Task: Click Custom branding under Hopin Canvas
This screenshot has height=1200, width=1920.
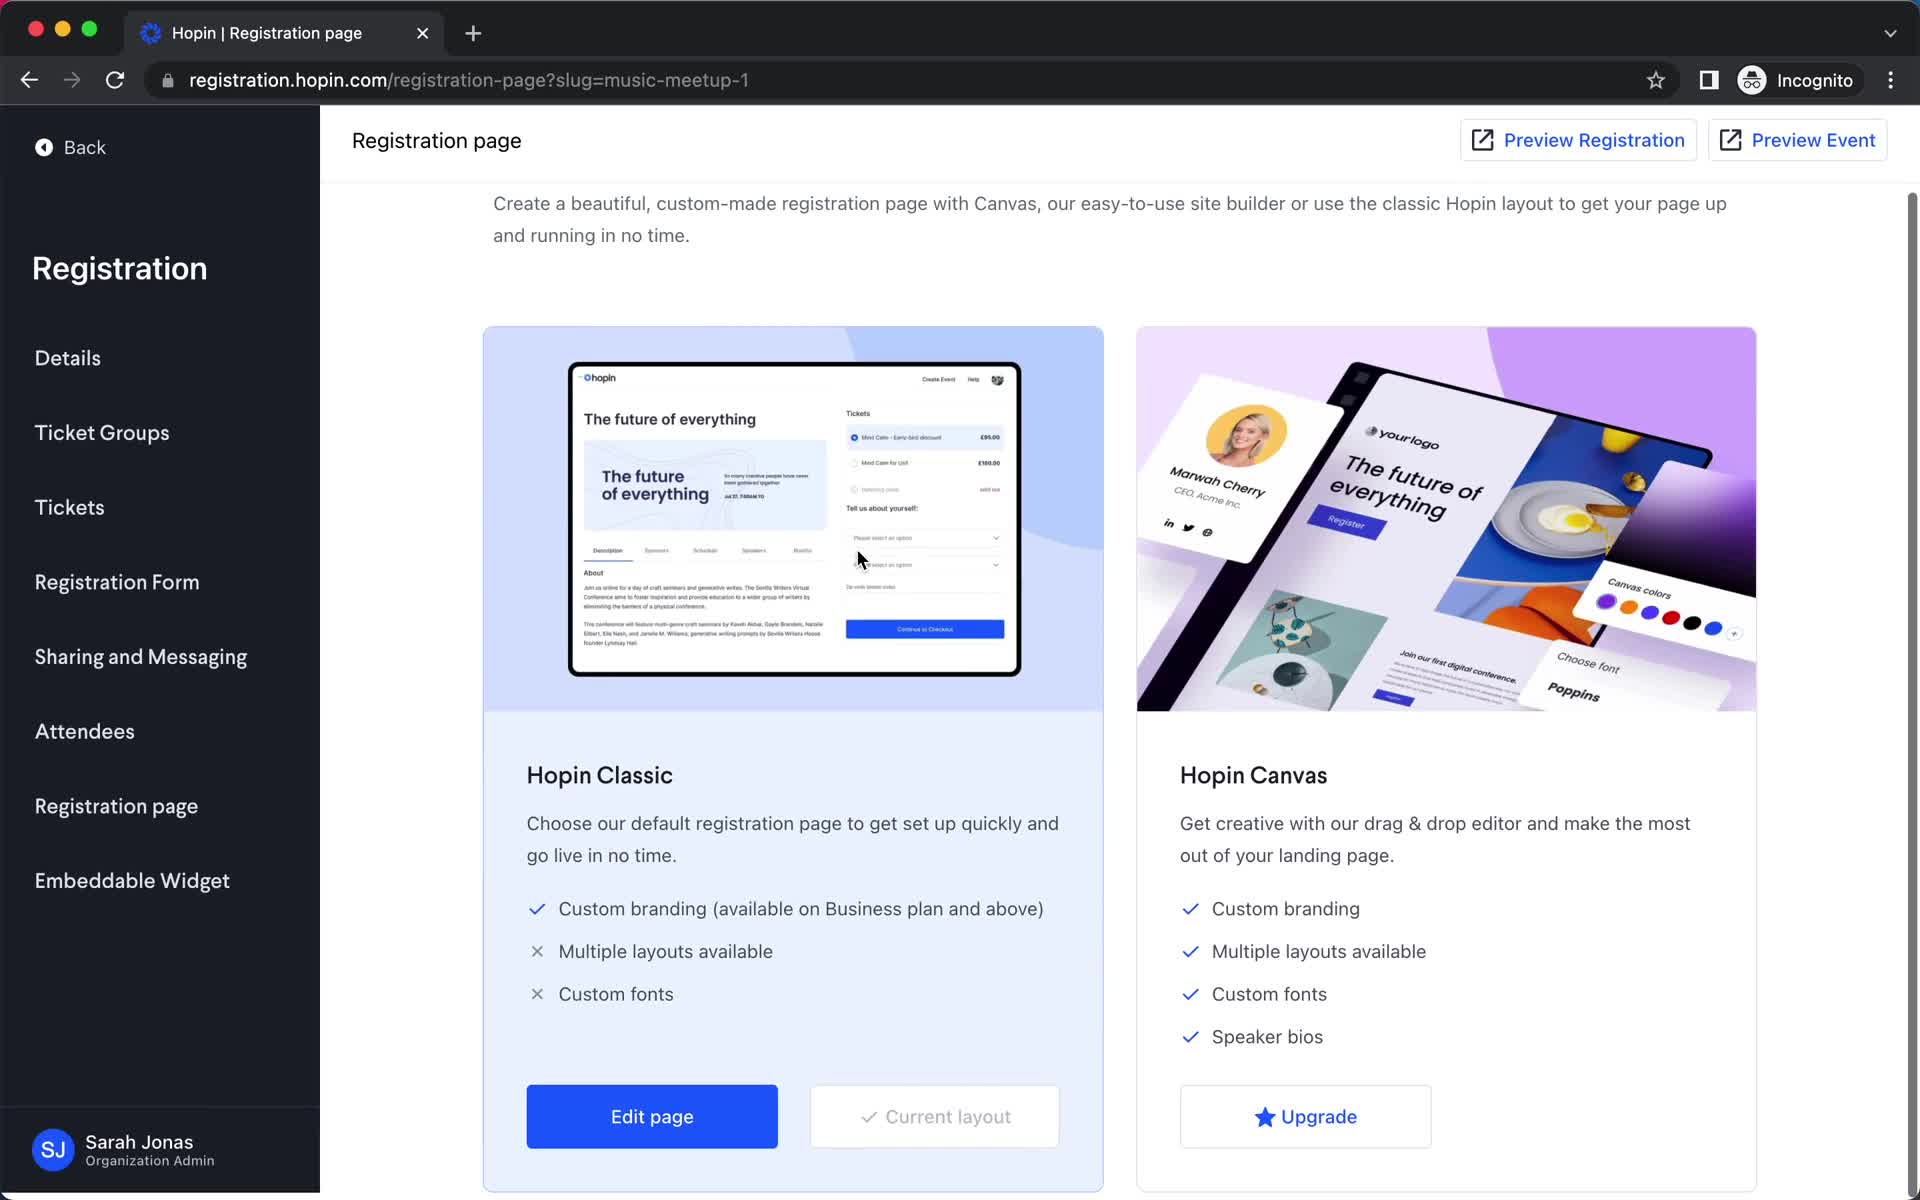Action: click(x=1286, y=909)
